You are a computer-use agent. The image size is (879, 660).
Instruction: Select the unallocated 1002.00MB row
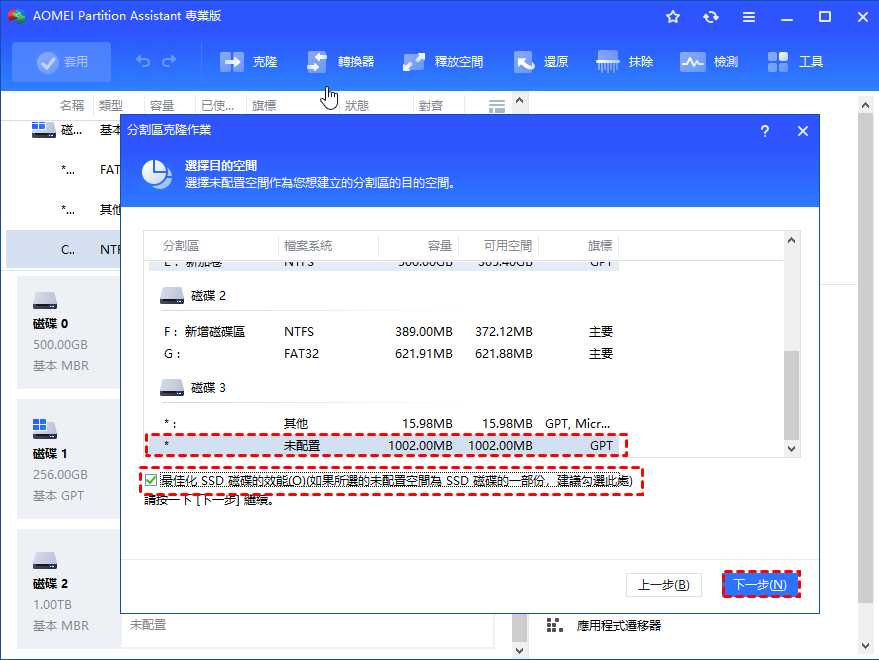384,446
